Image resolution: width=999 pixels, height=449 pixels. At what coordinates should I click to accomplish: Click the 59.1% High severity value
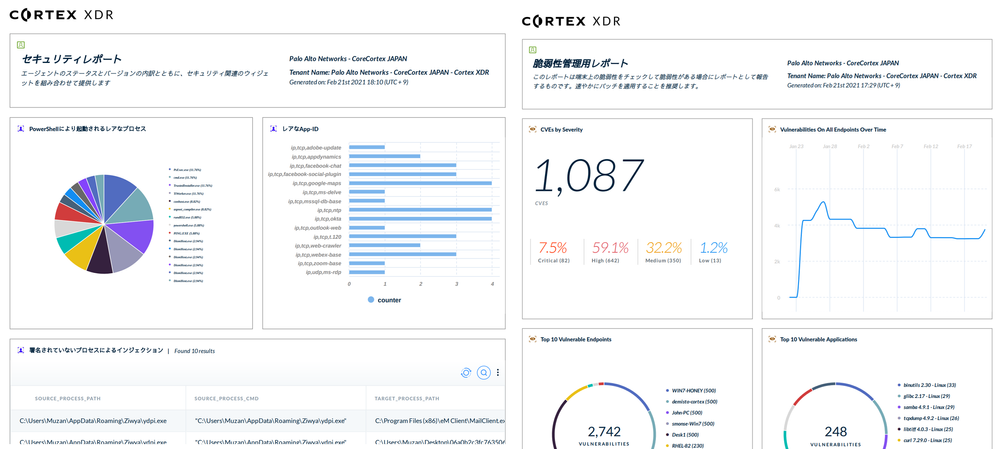[610, 248]
